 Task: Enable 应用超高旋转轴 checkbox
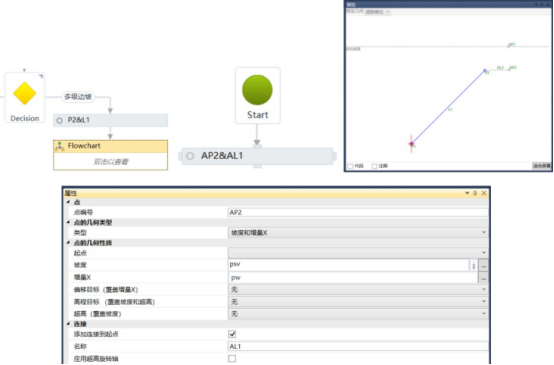coord(232,358)
